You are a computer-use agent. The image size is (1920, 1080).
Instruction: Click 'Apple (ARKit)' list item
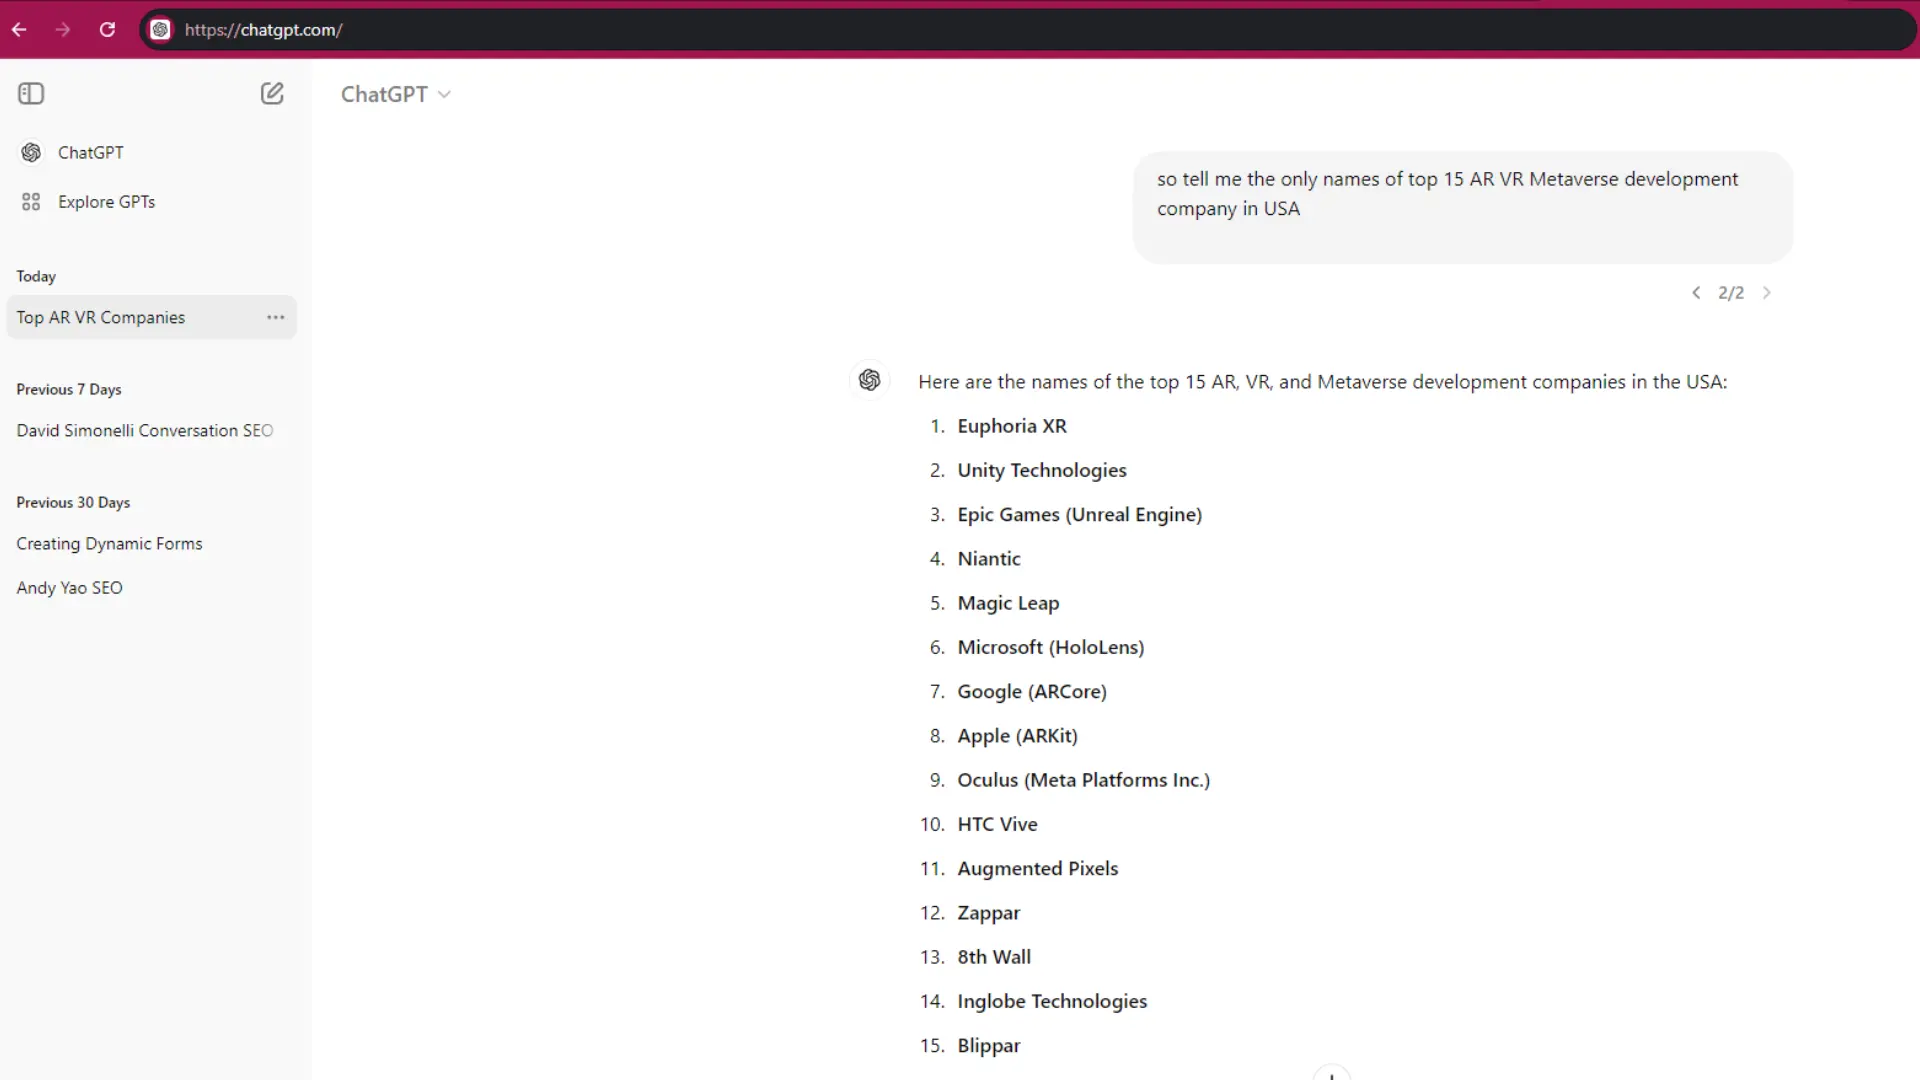[1017, 736]
